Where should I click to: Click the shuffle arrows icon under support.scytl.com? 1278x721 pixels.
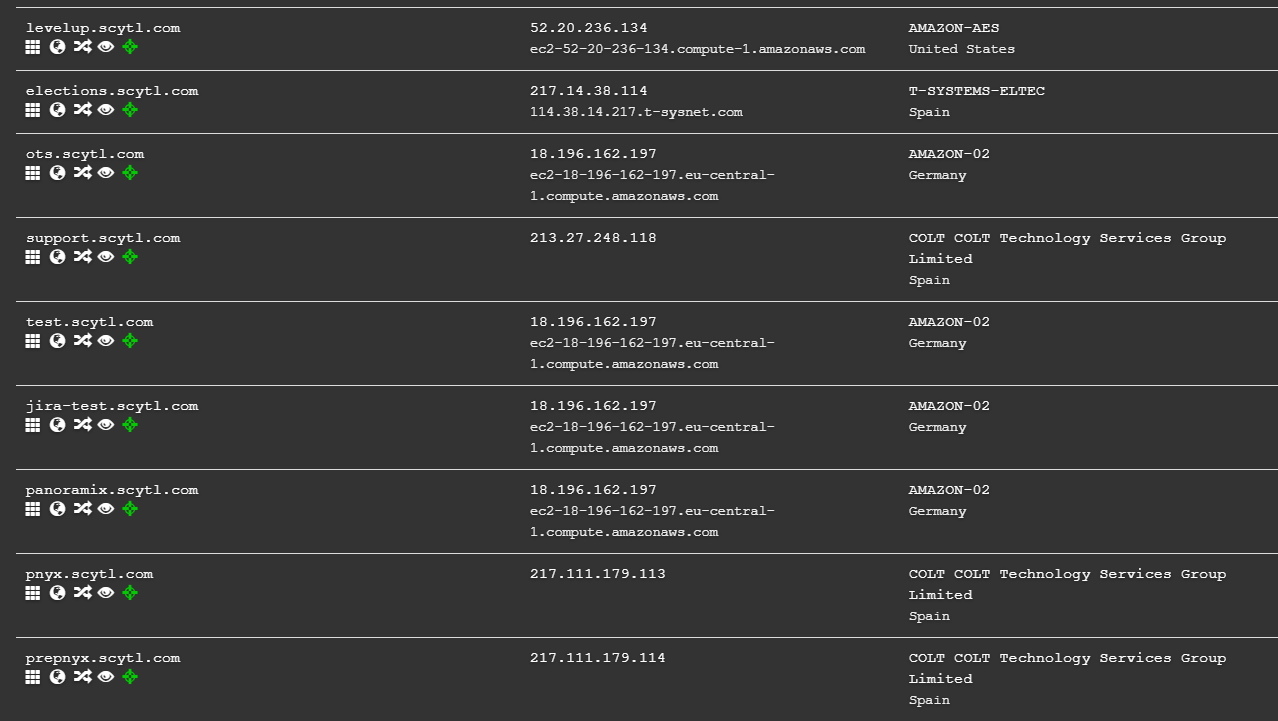point(82,257)
